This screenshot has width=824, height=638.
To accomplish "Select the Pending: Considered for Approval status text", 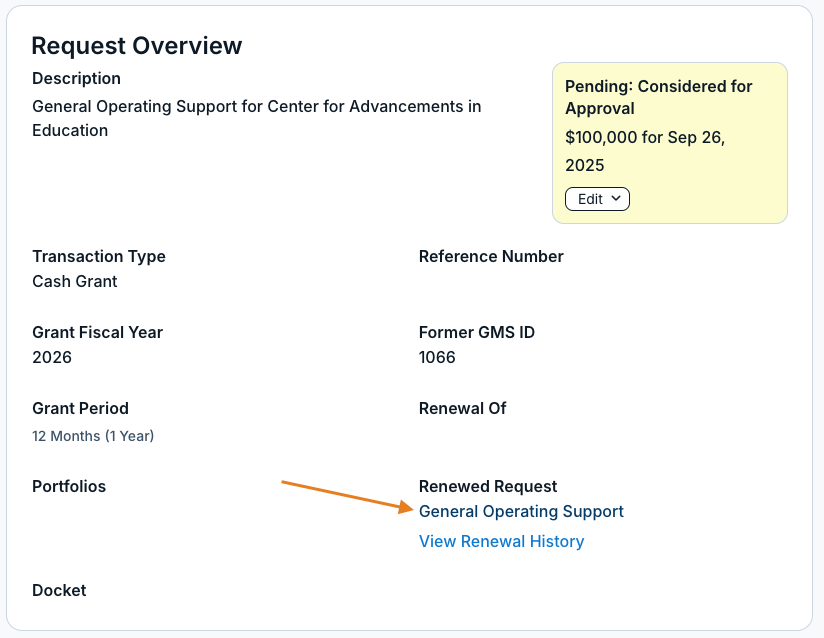I will tap(658, 97).
